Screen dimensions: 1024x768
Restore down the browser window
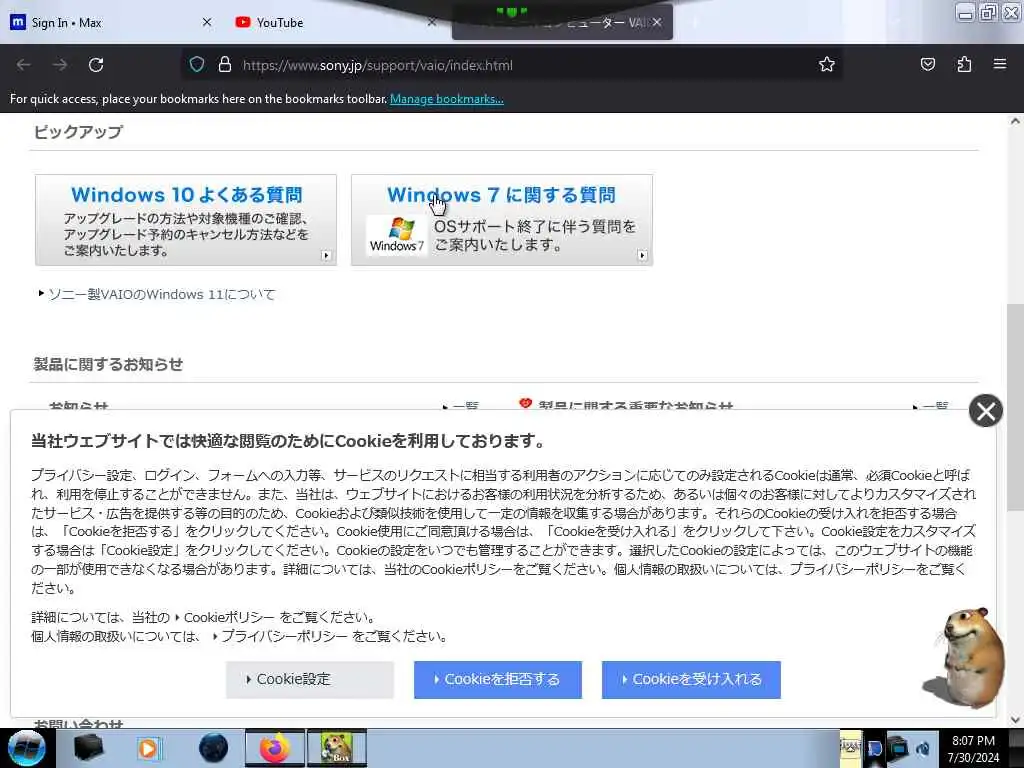[989, 12]
